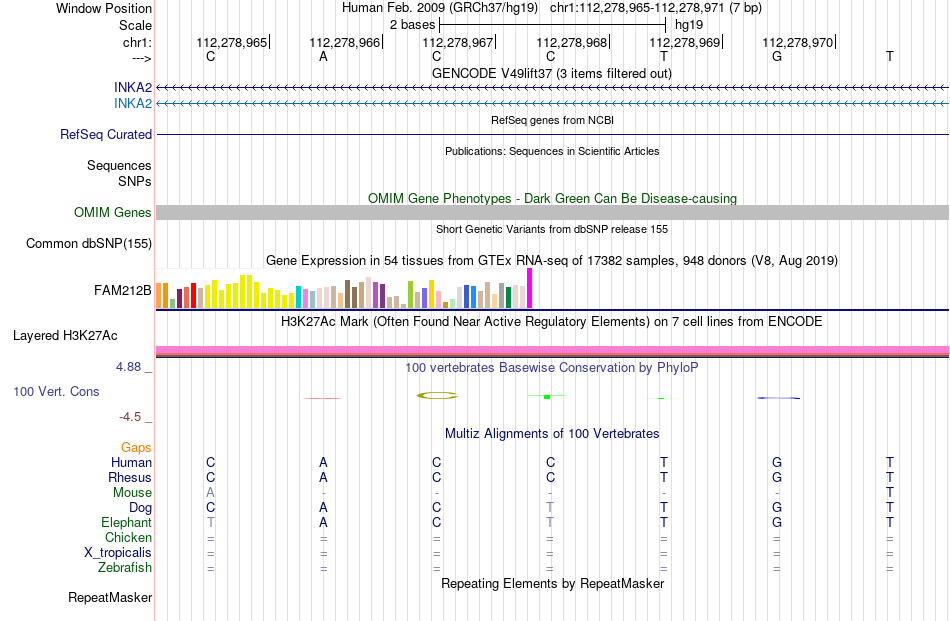This screenshot has width=950, height=621.
Task: Select the Layered H3K27Ac track label
Action: pyautogui.click(x=65, y=336)
